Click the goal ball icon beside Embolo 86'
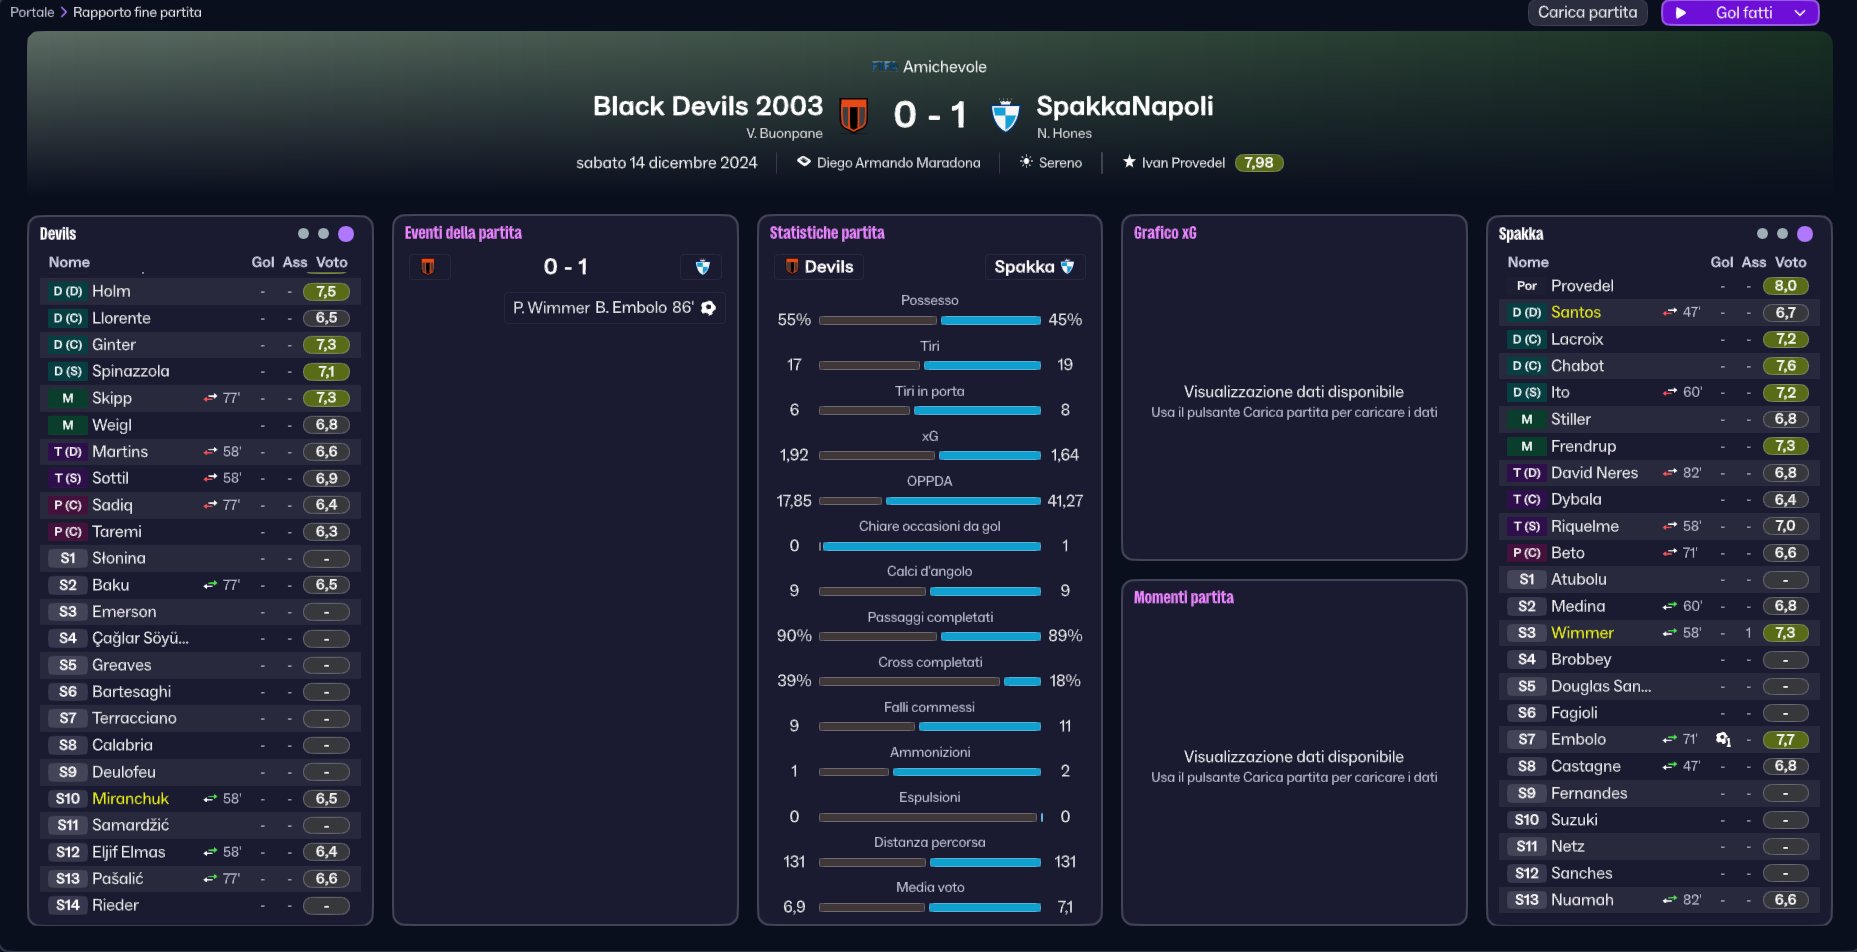The width and height of the screenshot is (1857, 952). pos(708,308)
